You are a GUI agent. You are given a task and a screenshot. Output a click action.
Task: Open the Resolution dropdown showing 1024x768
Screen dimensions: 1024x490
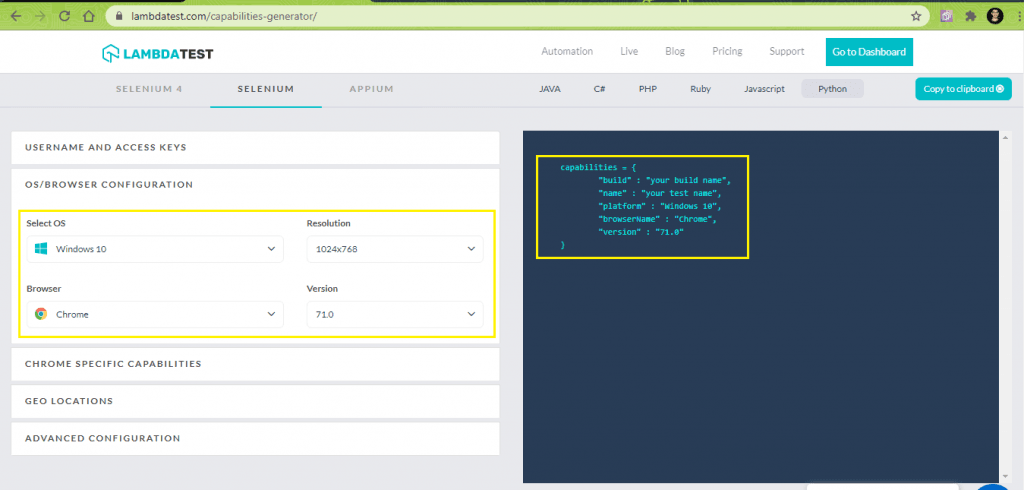pyautogui.click(x=394, y=249)
